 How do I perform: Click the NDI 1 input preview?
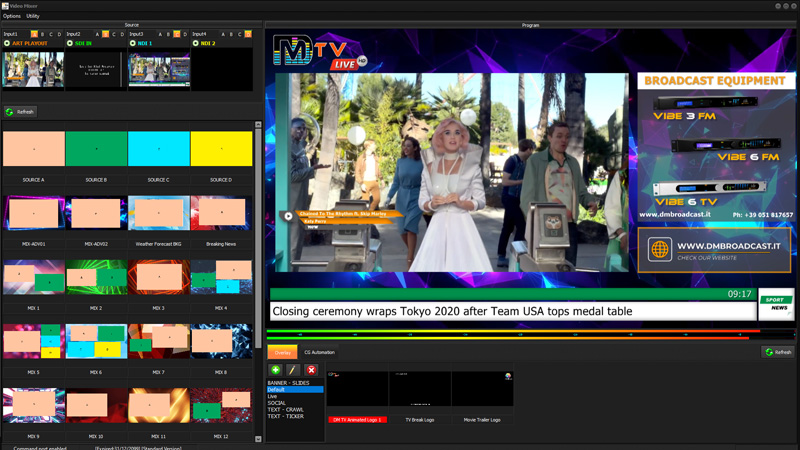click(159, 69)
